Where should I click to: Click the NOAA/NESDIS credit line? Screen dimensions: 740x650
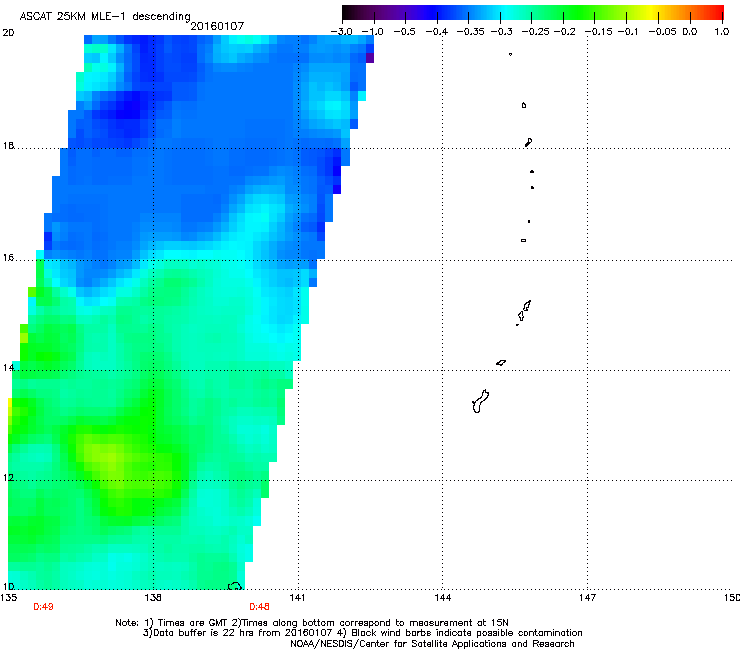[x=432, y=644]
